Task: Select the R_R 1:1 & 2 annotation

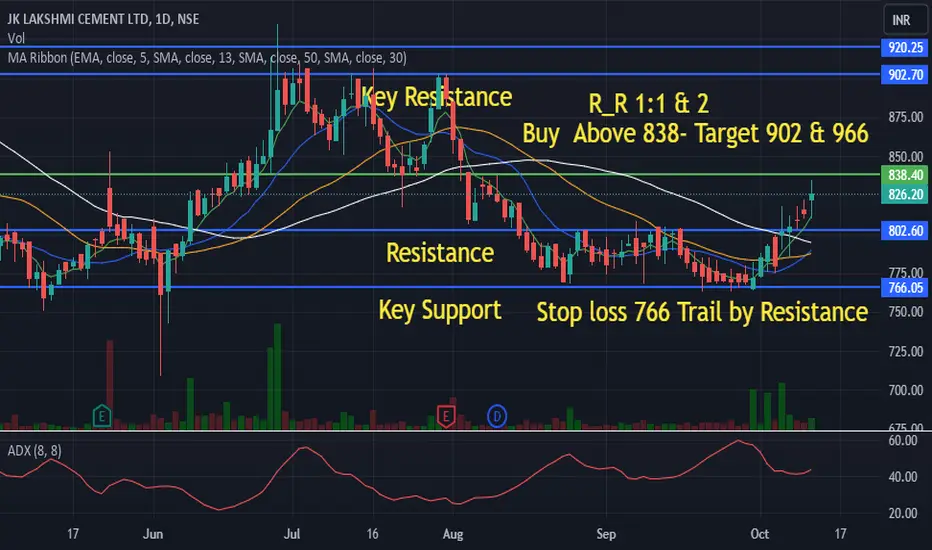Action: pos(648,103)
